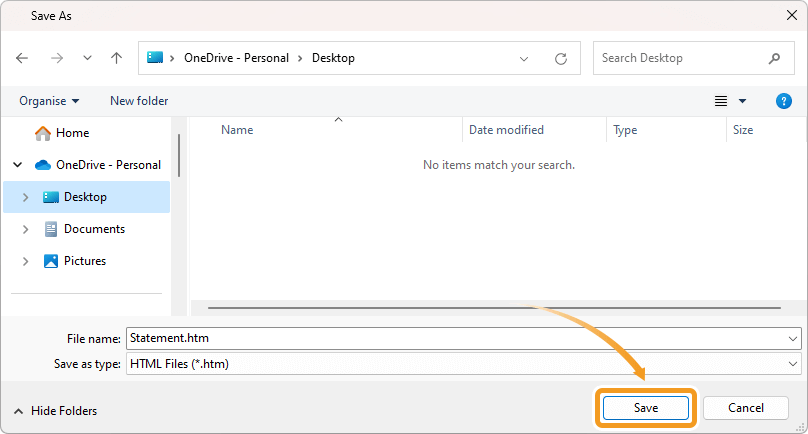Select Desktop in the address path
The height and width of the screenshot is (434, 808).
333,58
